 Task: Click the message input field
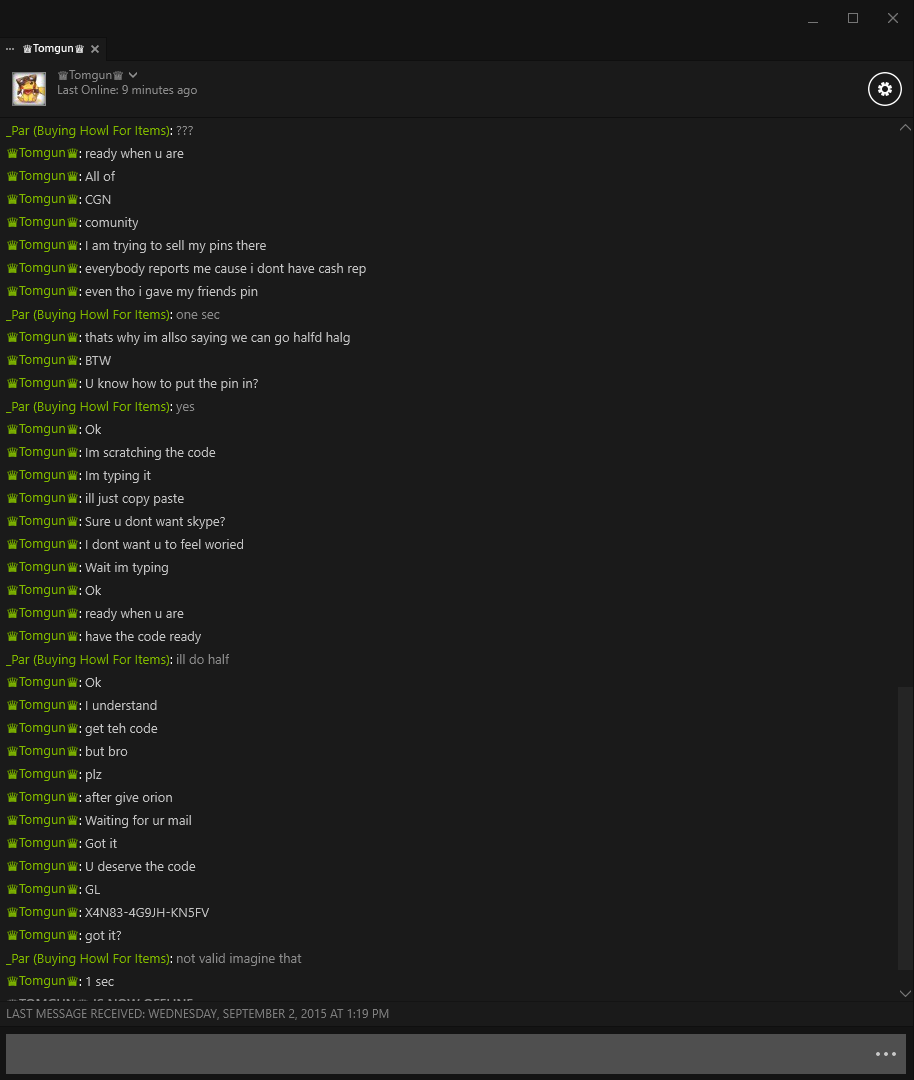(x=438, y=1054)
